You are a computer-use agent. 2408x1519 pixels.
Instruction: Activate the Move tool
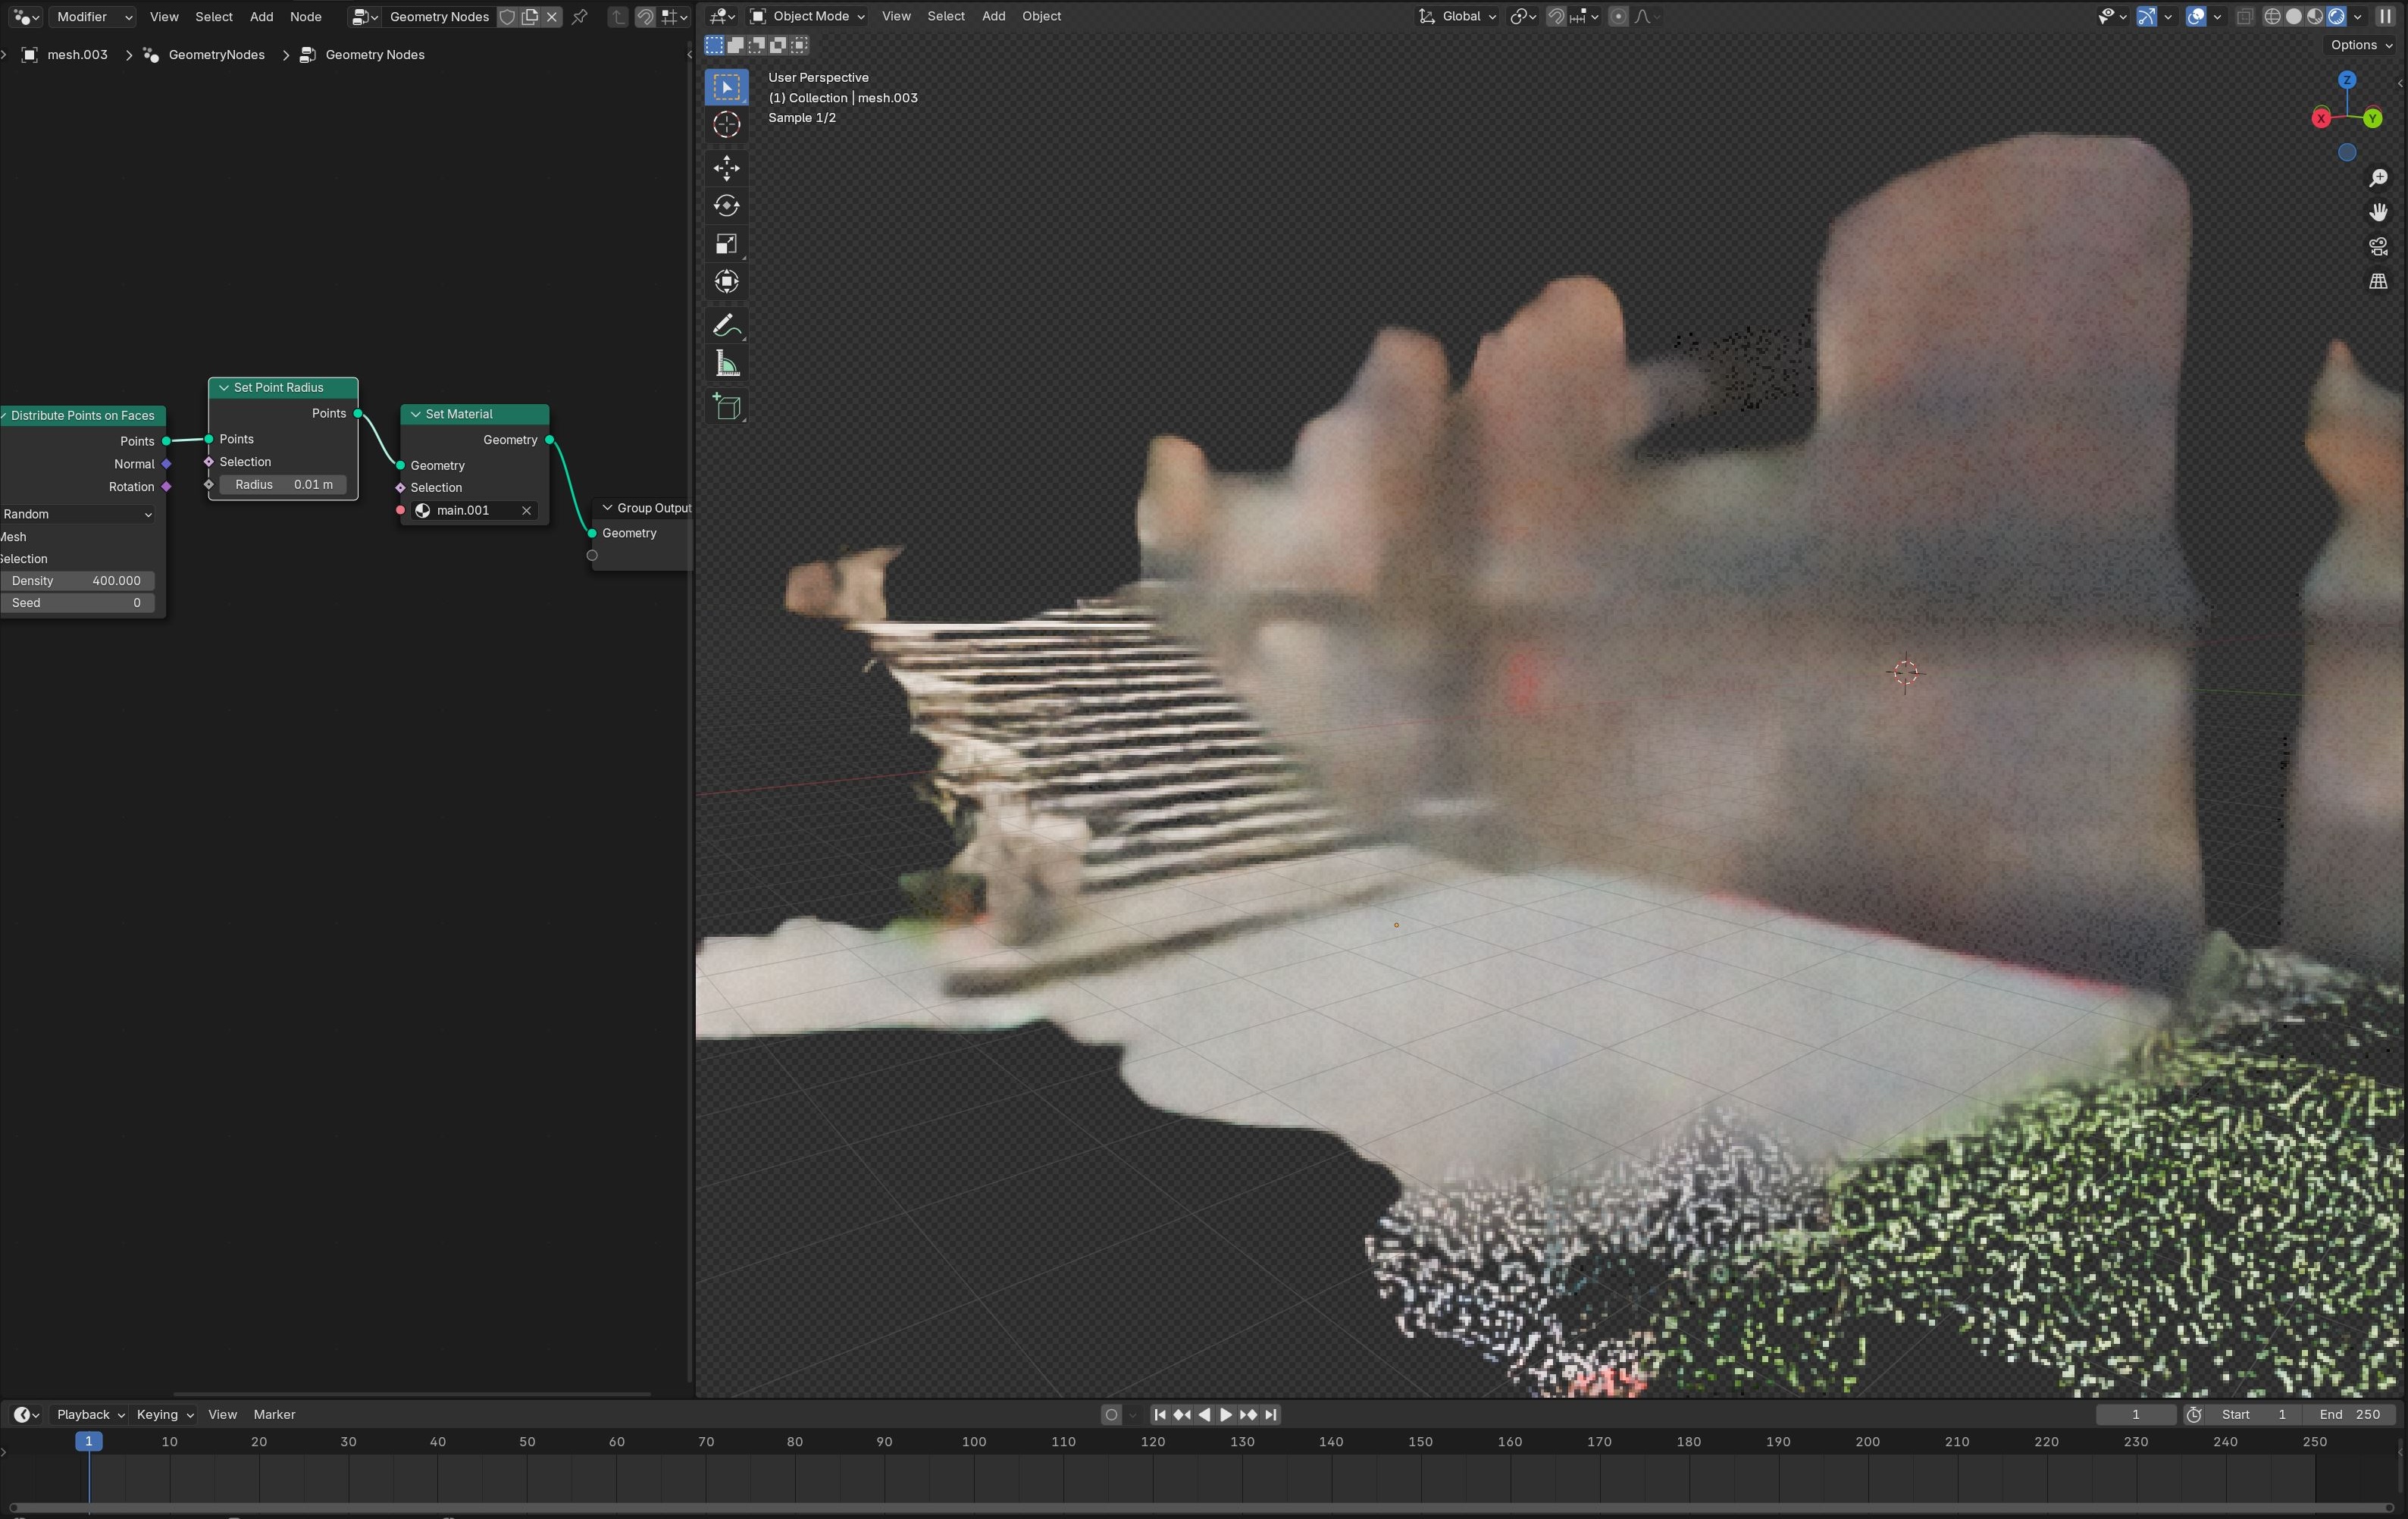(x=726, y=167)
